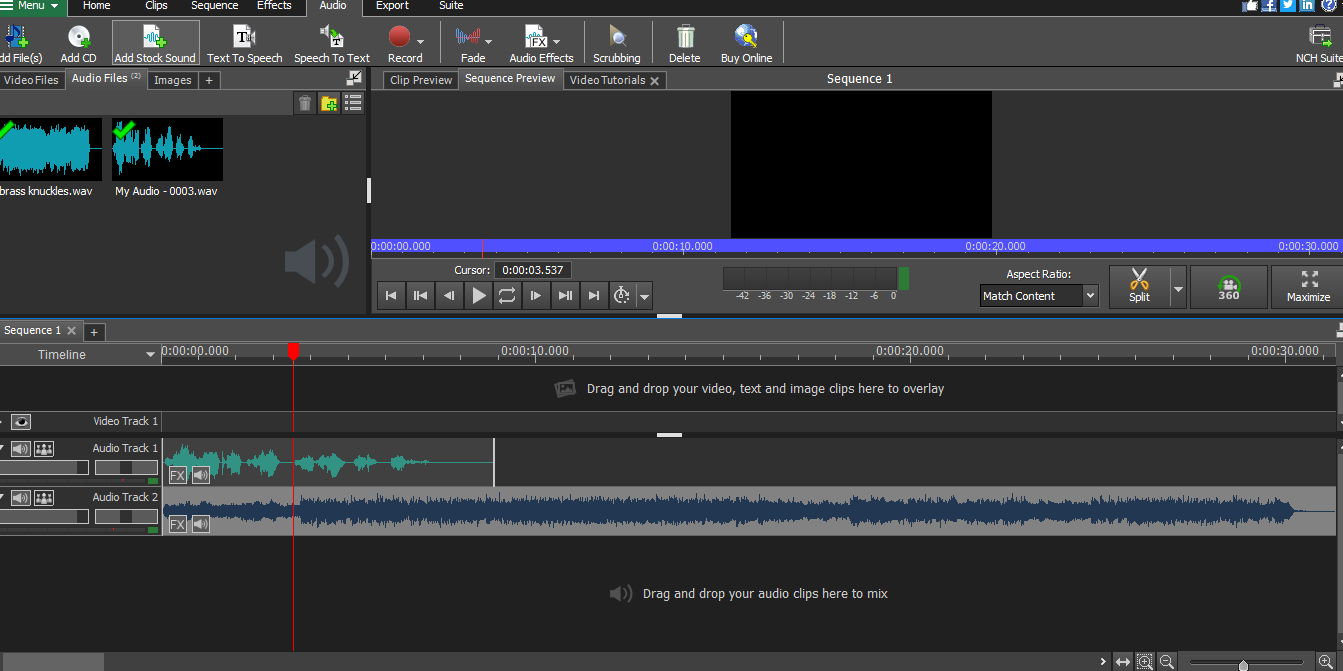Switch to the Effects ribbon tab
This screenshot has width=1343, height=671.
point(274,6)
